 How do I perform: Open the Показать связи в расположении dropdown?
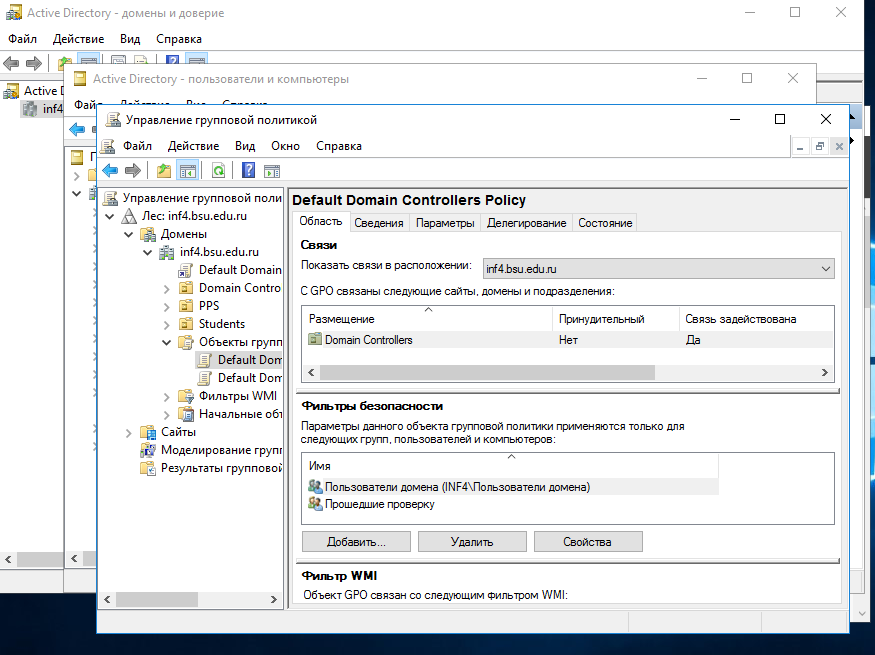click(658, 269)
